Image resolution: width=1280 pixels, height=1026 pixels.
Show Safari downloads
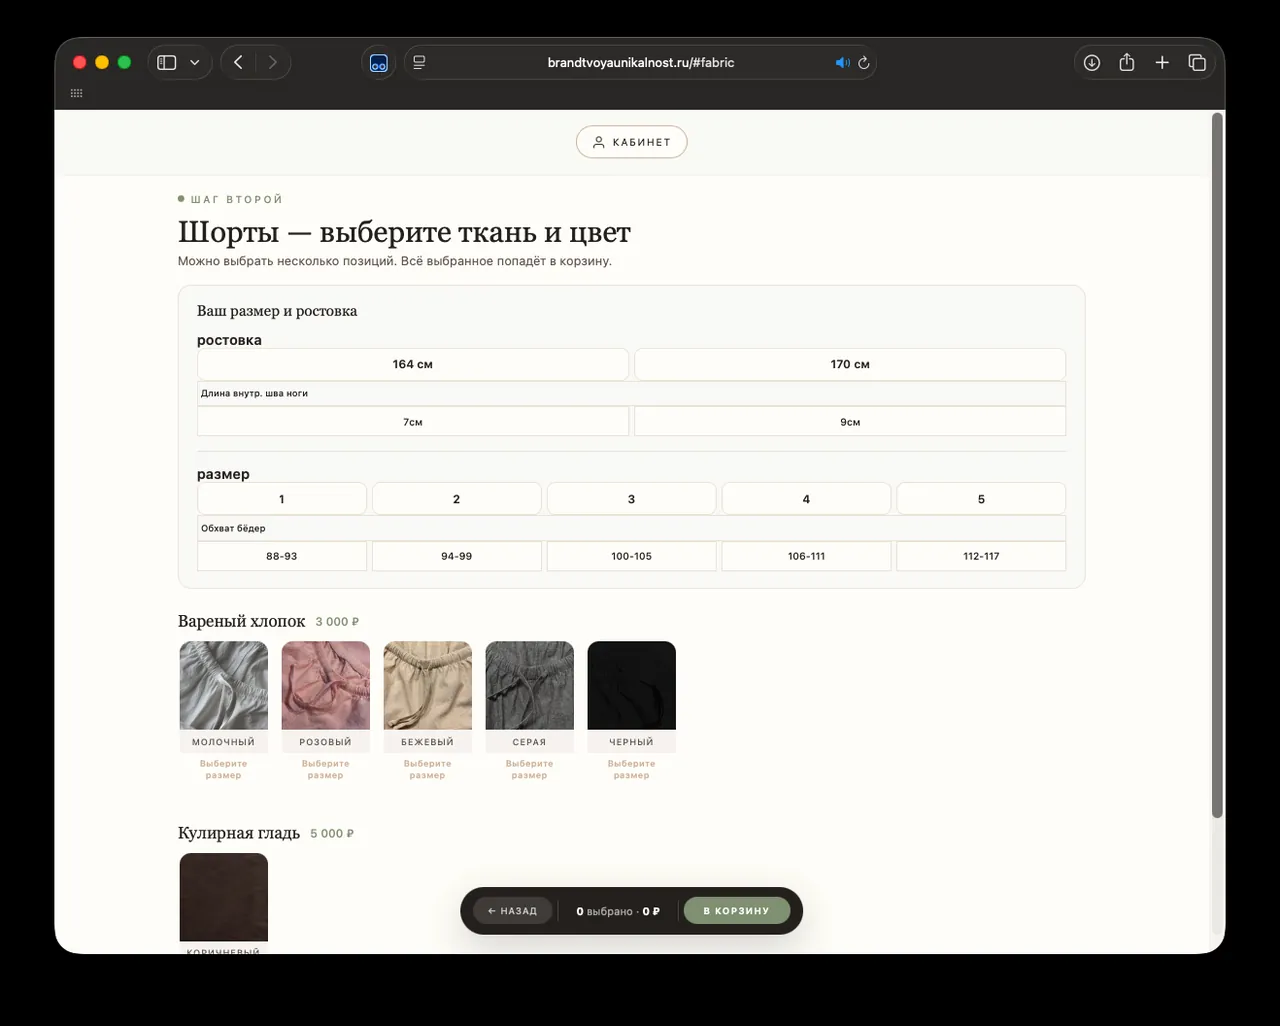(x=1092, y=62)
